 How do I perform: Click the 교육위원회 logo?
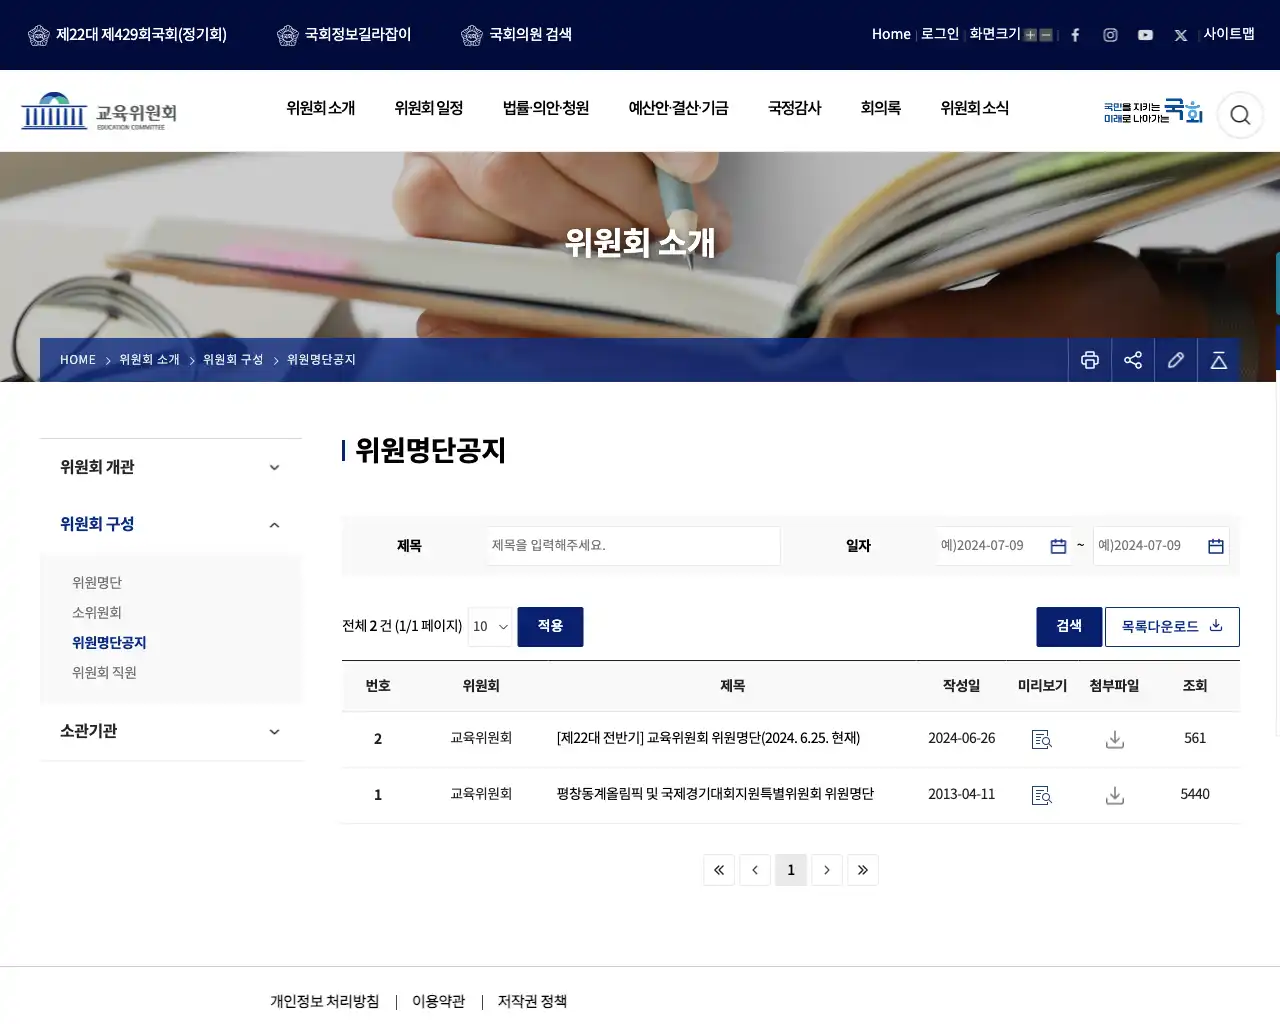click(99, 112)
